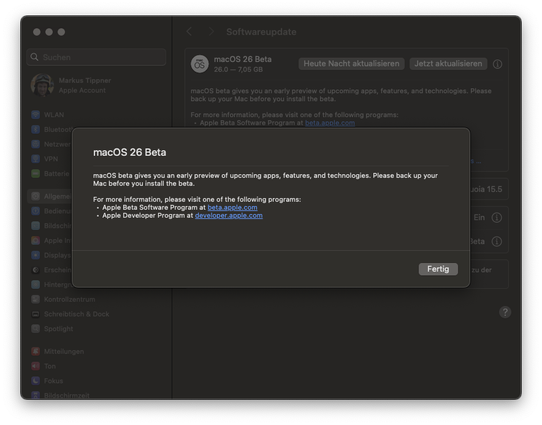Image resolution: width=542 pixels, height=425 pixels.
Task: Open Schreibtisch & Dock label
Action: click(76, 314)
